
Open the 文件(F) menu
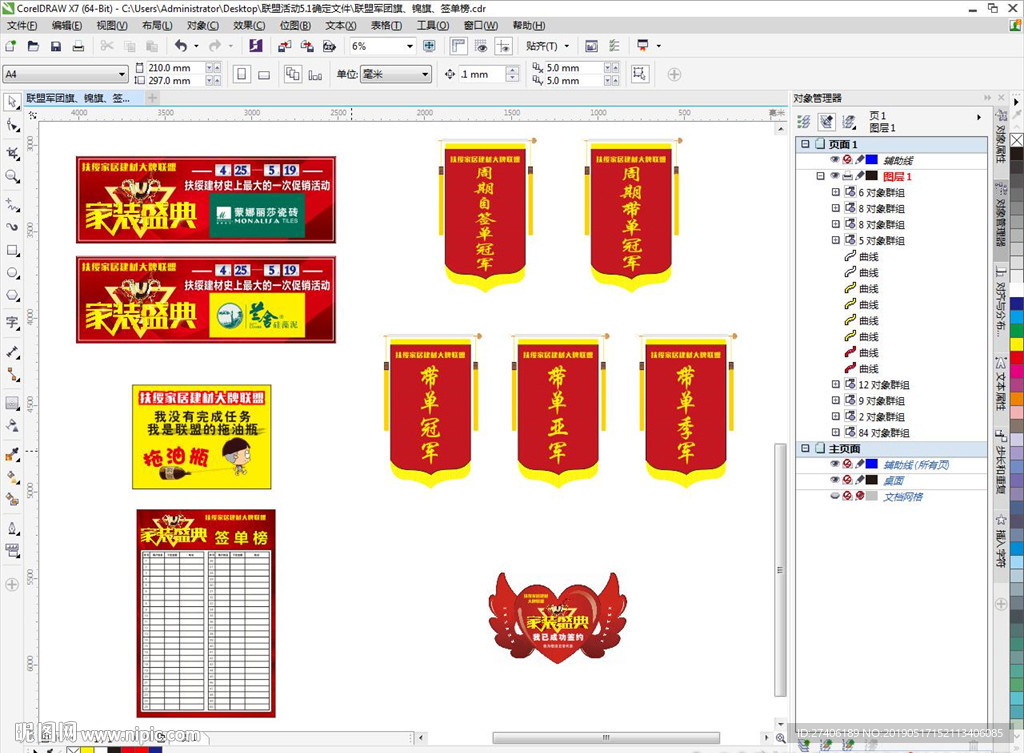[x=22, y=25]
